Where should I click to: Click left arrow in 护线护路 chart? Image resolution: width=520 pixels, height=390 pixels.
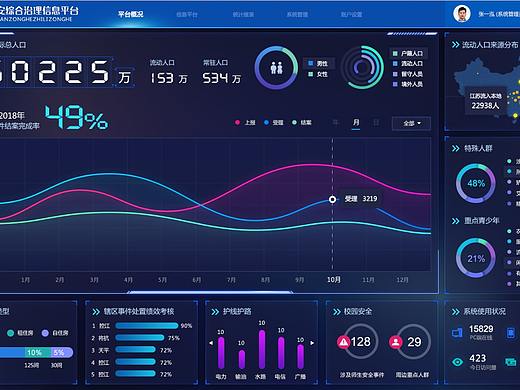point(211,343)
